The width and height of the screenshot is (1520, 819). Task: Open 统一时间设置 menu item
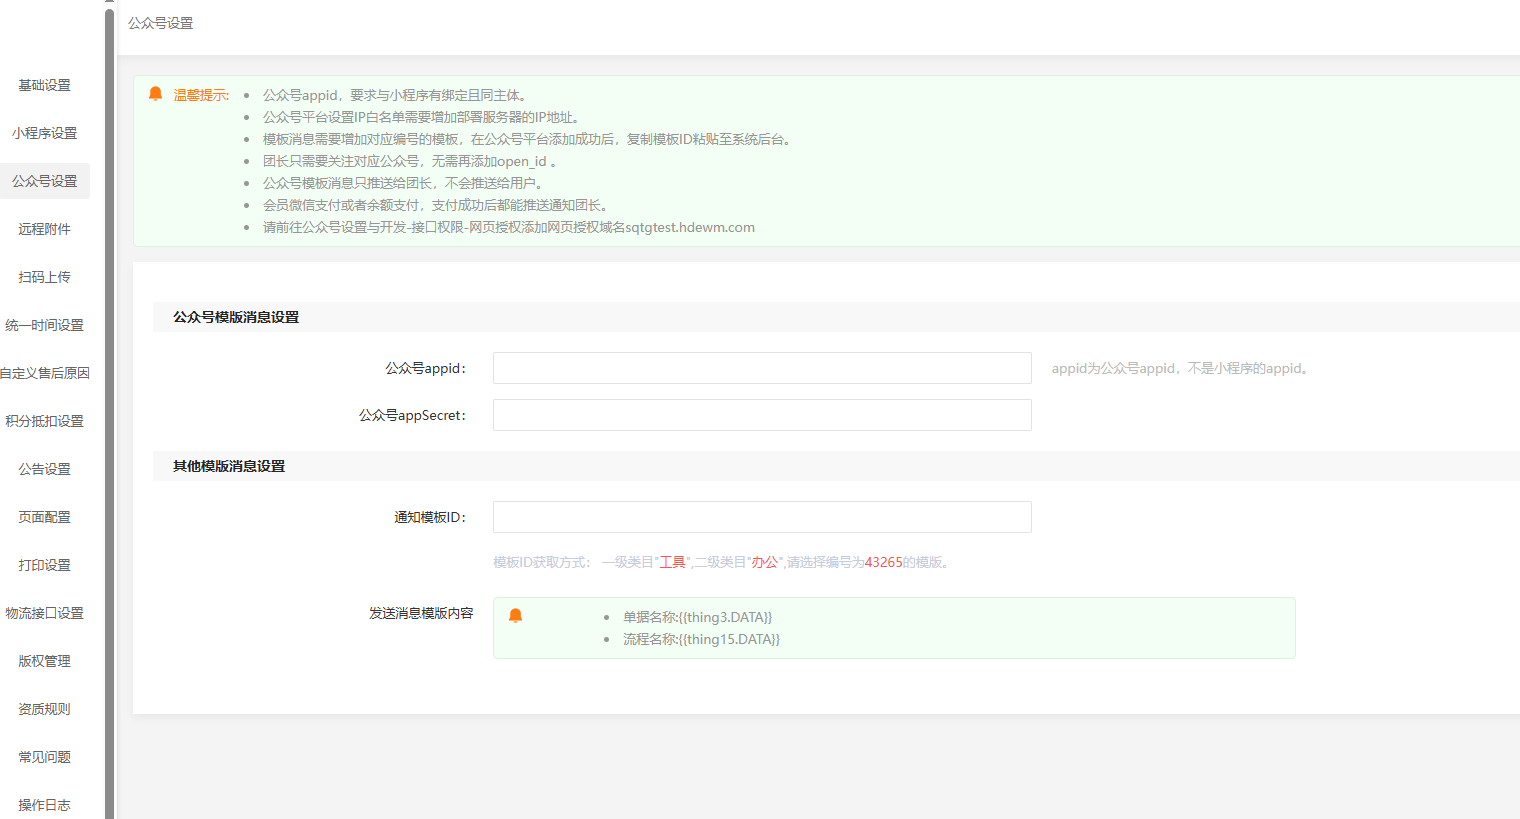pyautogui.click(x=45, y=325)
